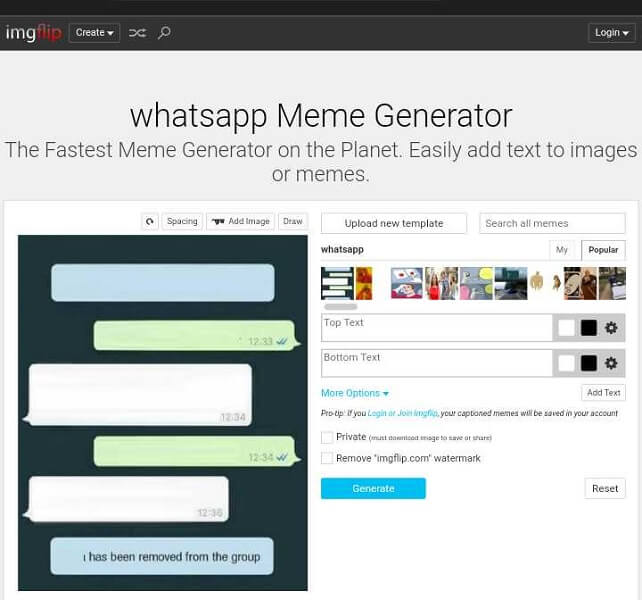Select the orange two-panel template thumbnail
642x600 pixels.
[x=364, y=283]
